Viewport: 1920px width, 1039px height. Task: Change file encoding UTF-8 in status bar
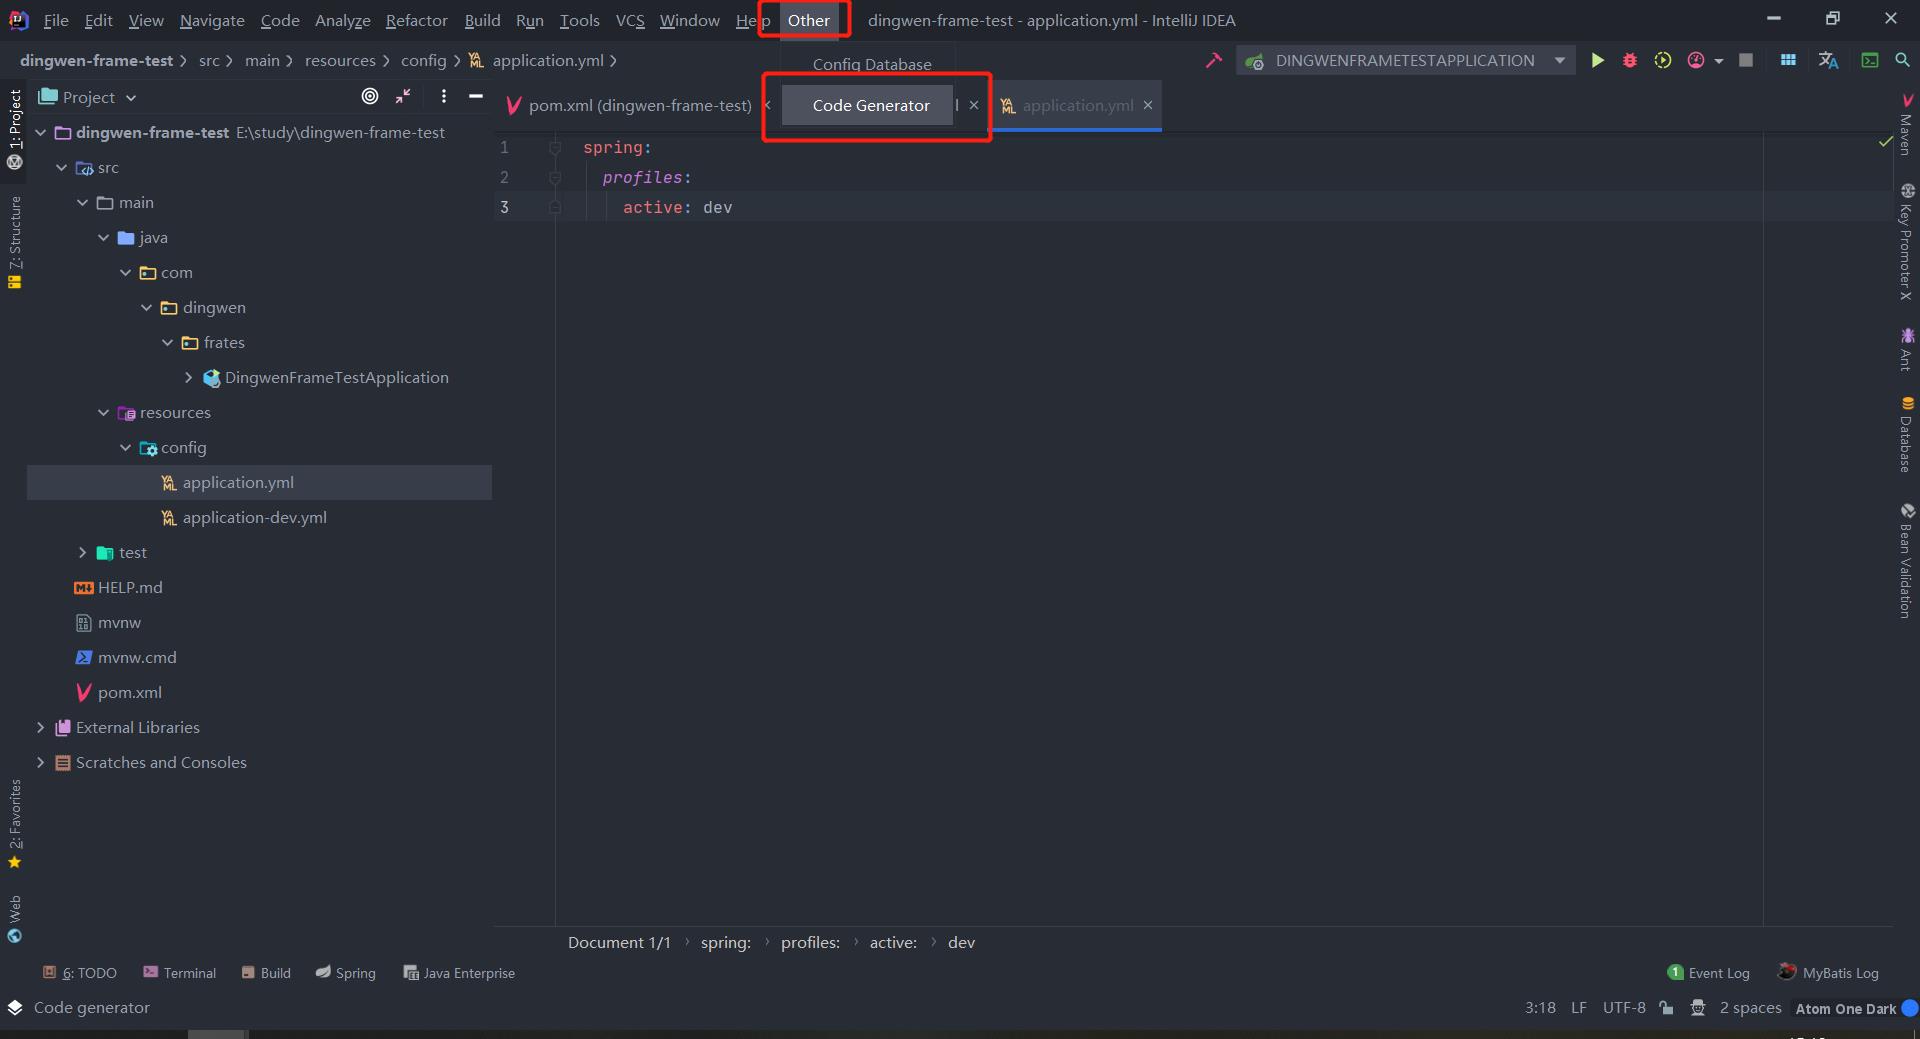(1624, 1008)
